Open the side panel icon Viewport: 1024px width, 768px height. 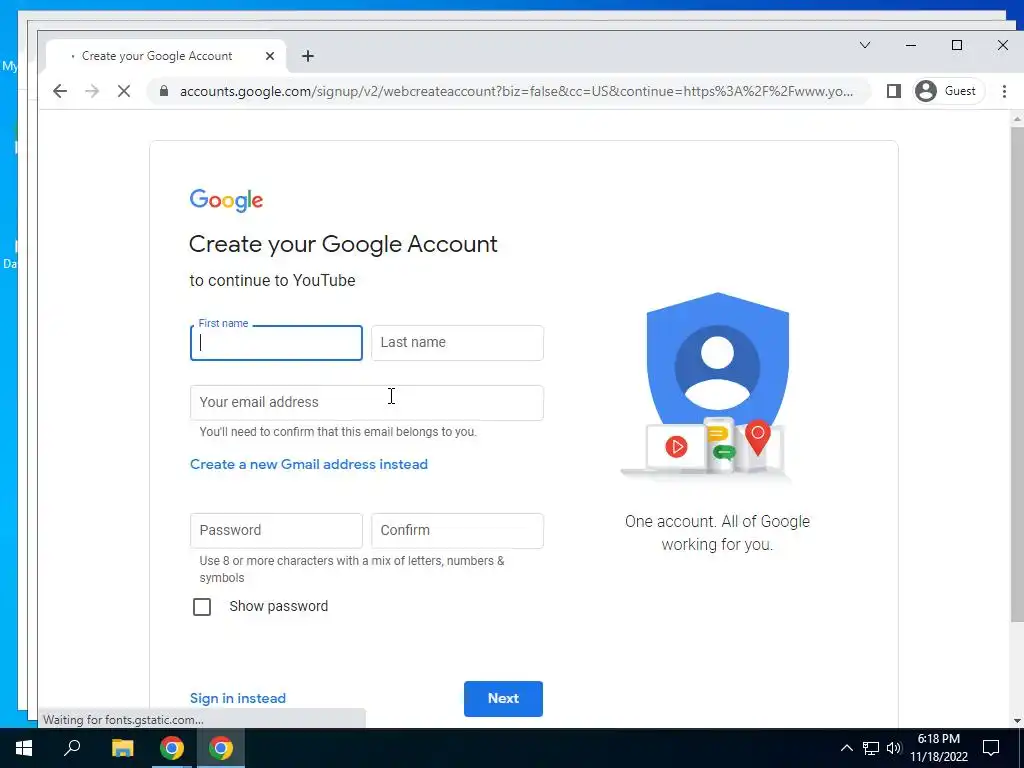pyautogui.click(x=894, y=91)
